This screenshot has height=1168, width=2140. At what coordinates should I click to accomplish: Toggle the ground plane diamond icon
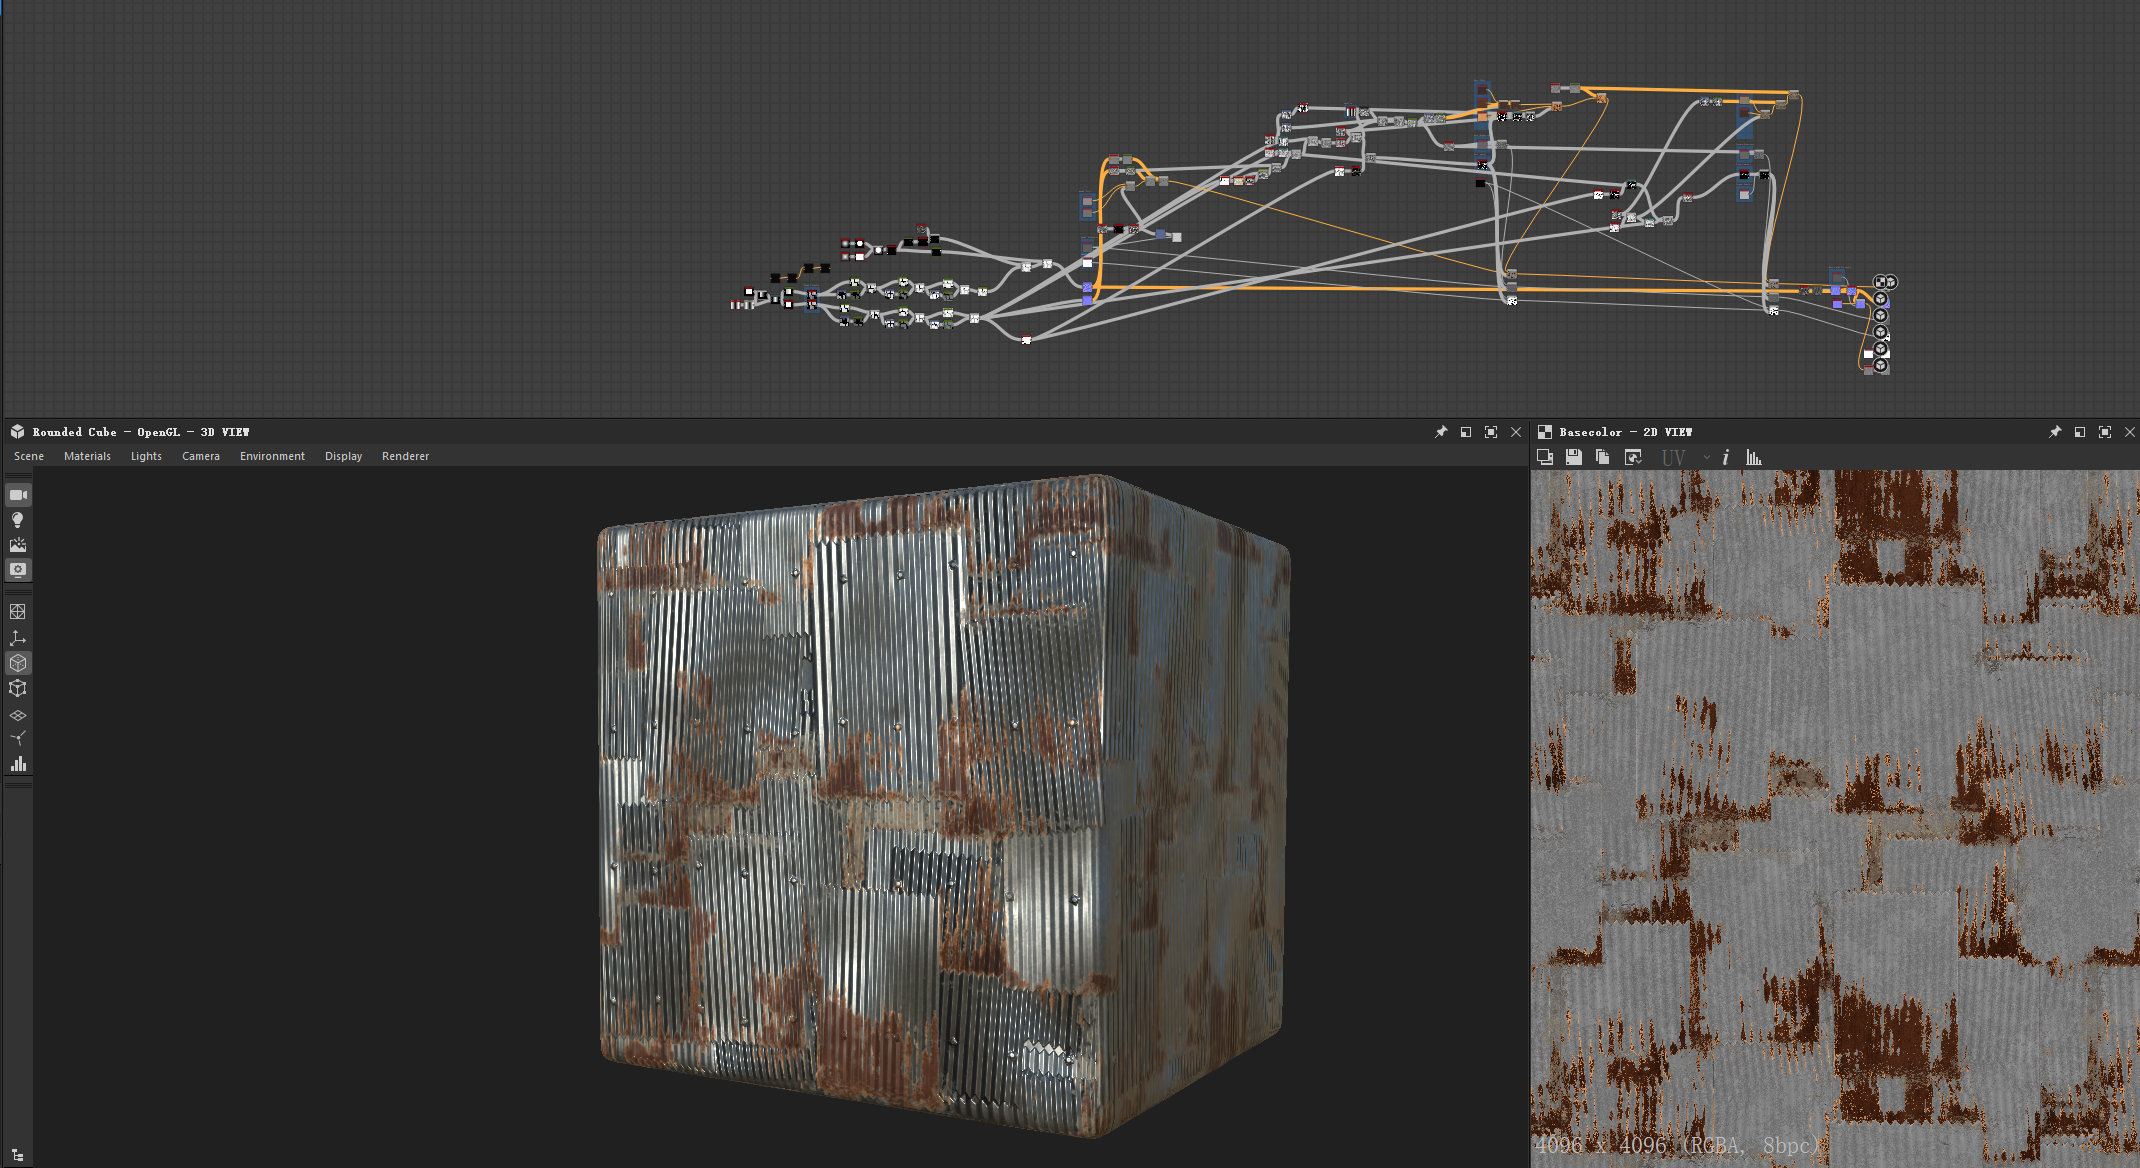tap(18, 715)
